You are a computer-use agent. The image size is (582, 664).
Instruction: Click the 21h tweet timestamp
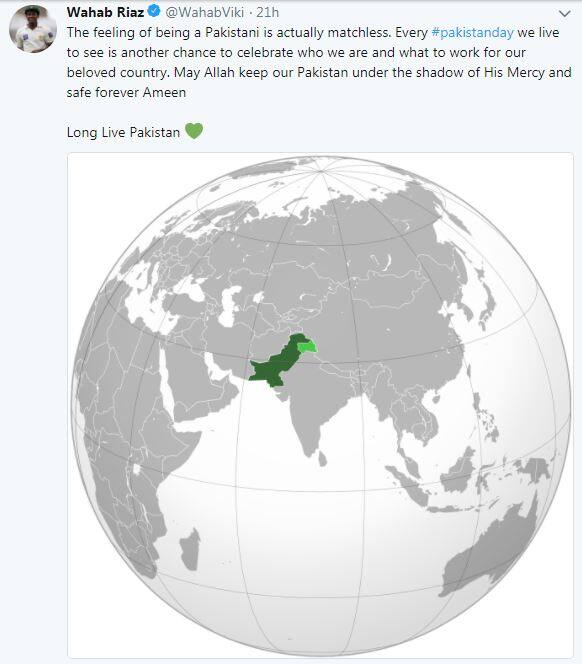pyautogui.click(x=268, y=12)
